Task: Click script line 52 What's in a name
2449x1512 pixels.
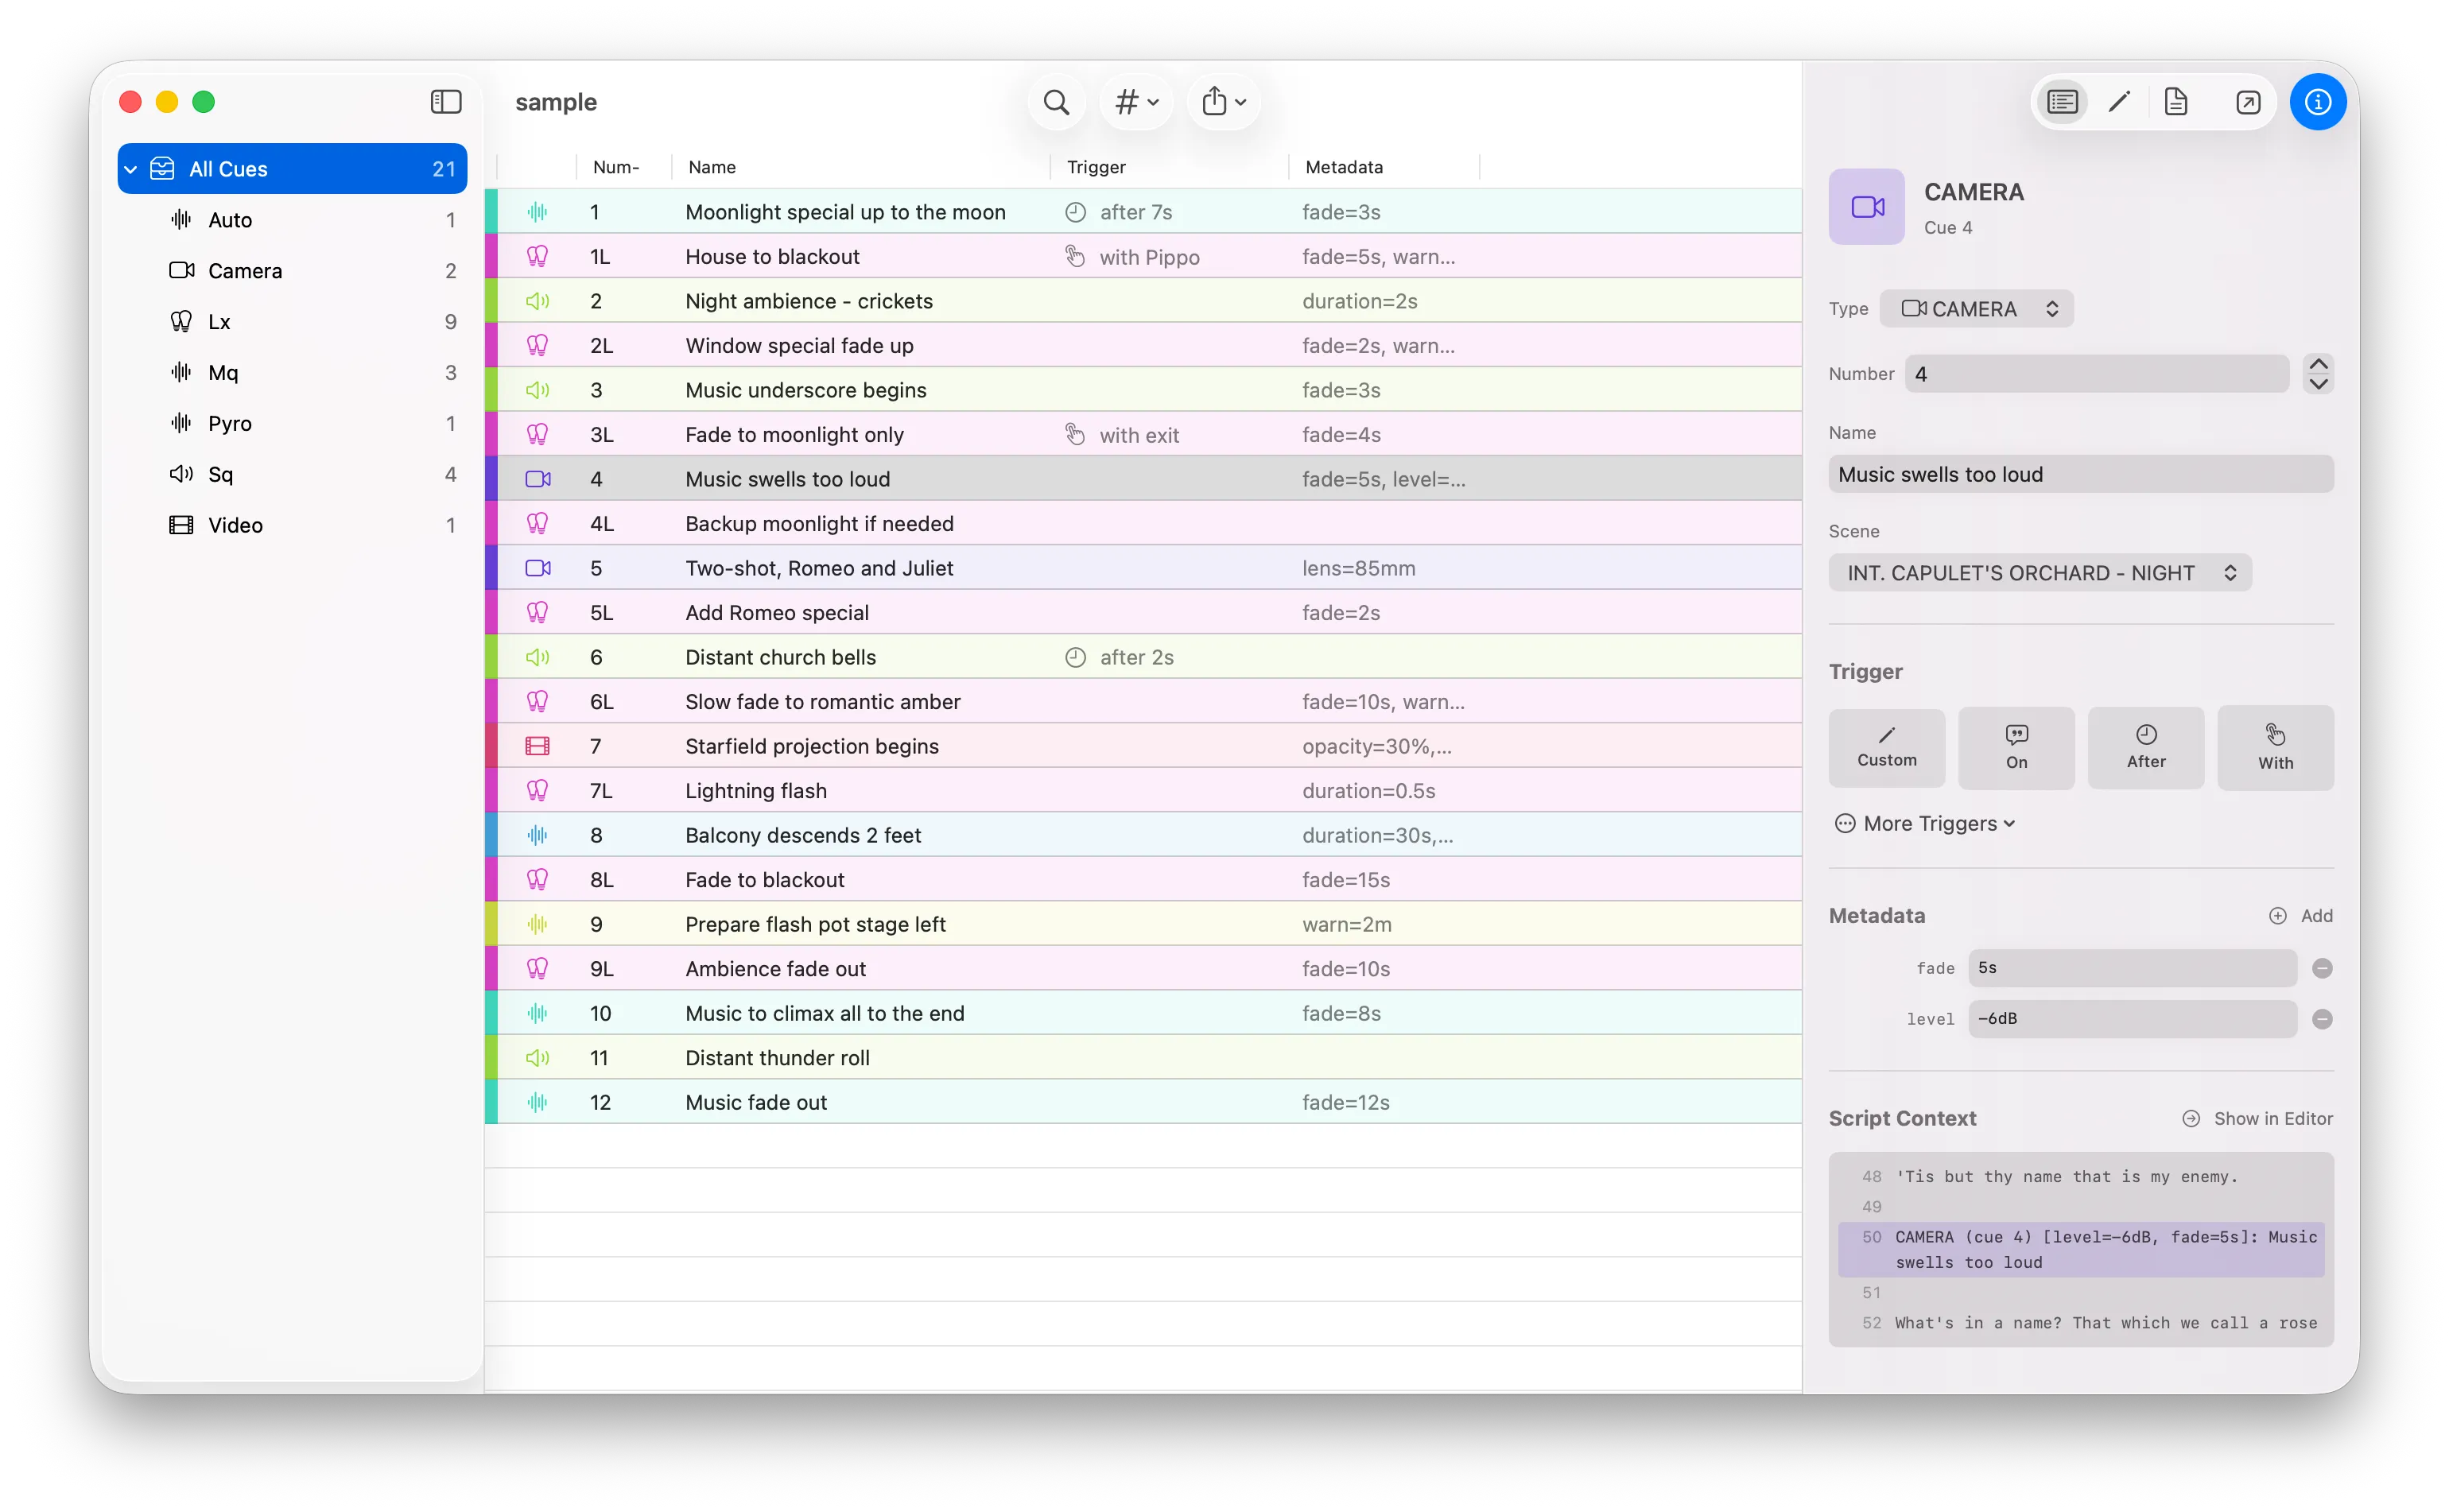Action: tap(2081, 1323)
